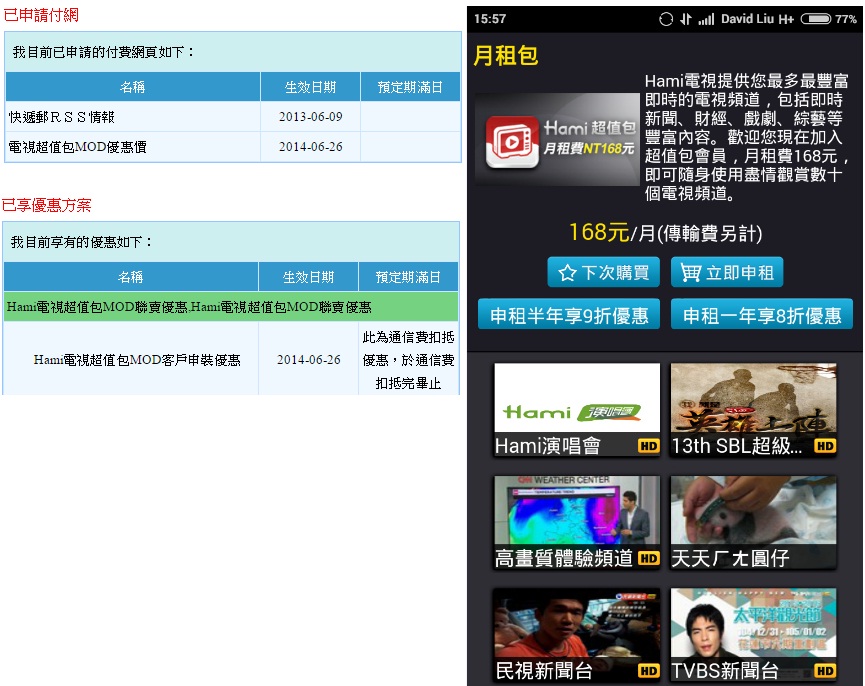865x686 pixels.
Task: Click the 此為通信費扣抵優惠 note
Action: 408,360
